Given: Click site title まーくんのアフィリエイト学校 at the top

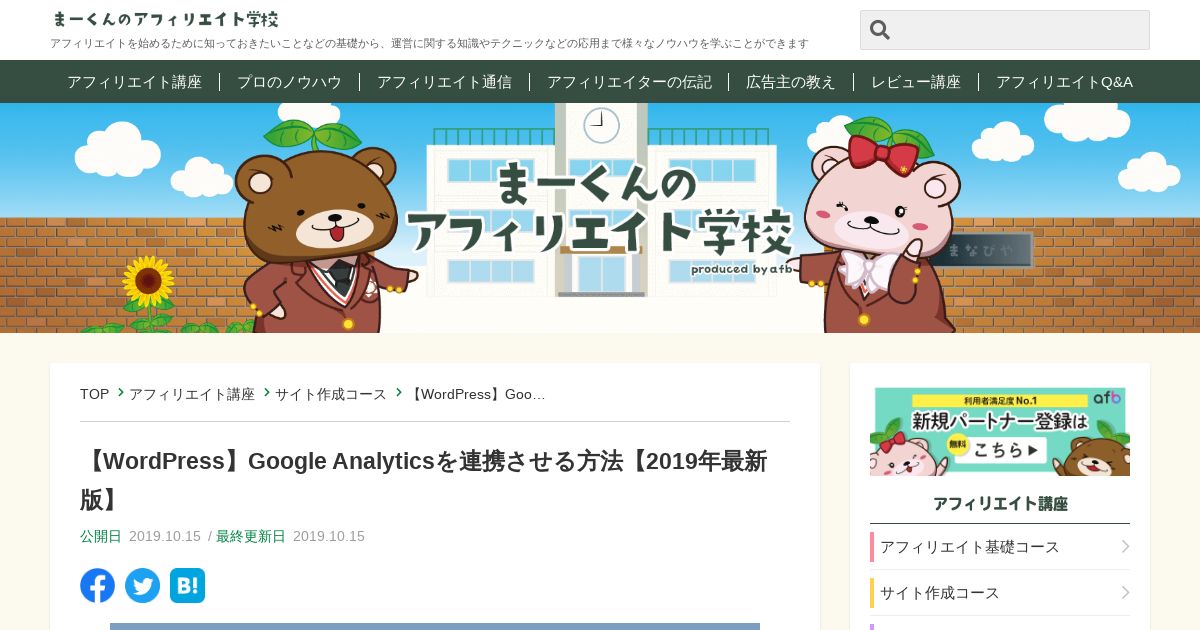Looking at the screenshot, I should click(165, 19).
